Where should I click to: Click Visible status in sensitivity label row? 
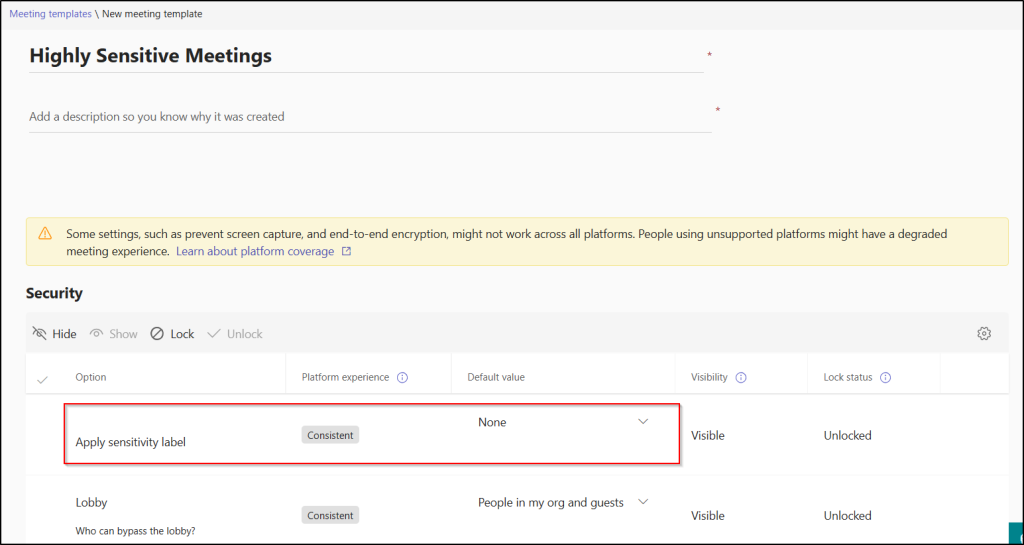708,435
